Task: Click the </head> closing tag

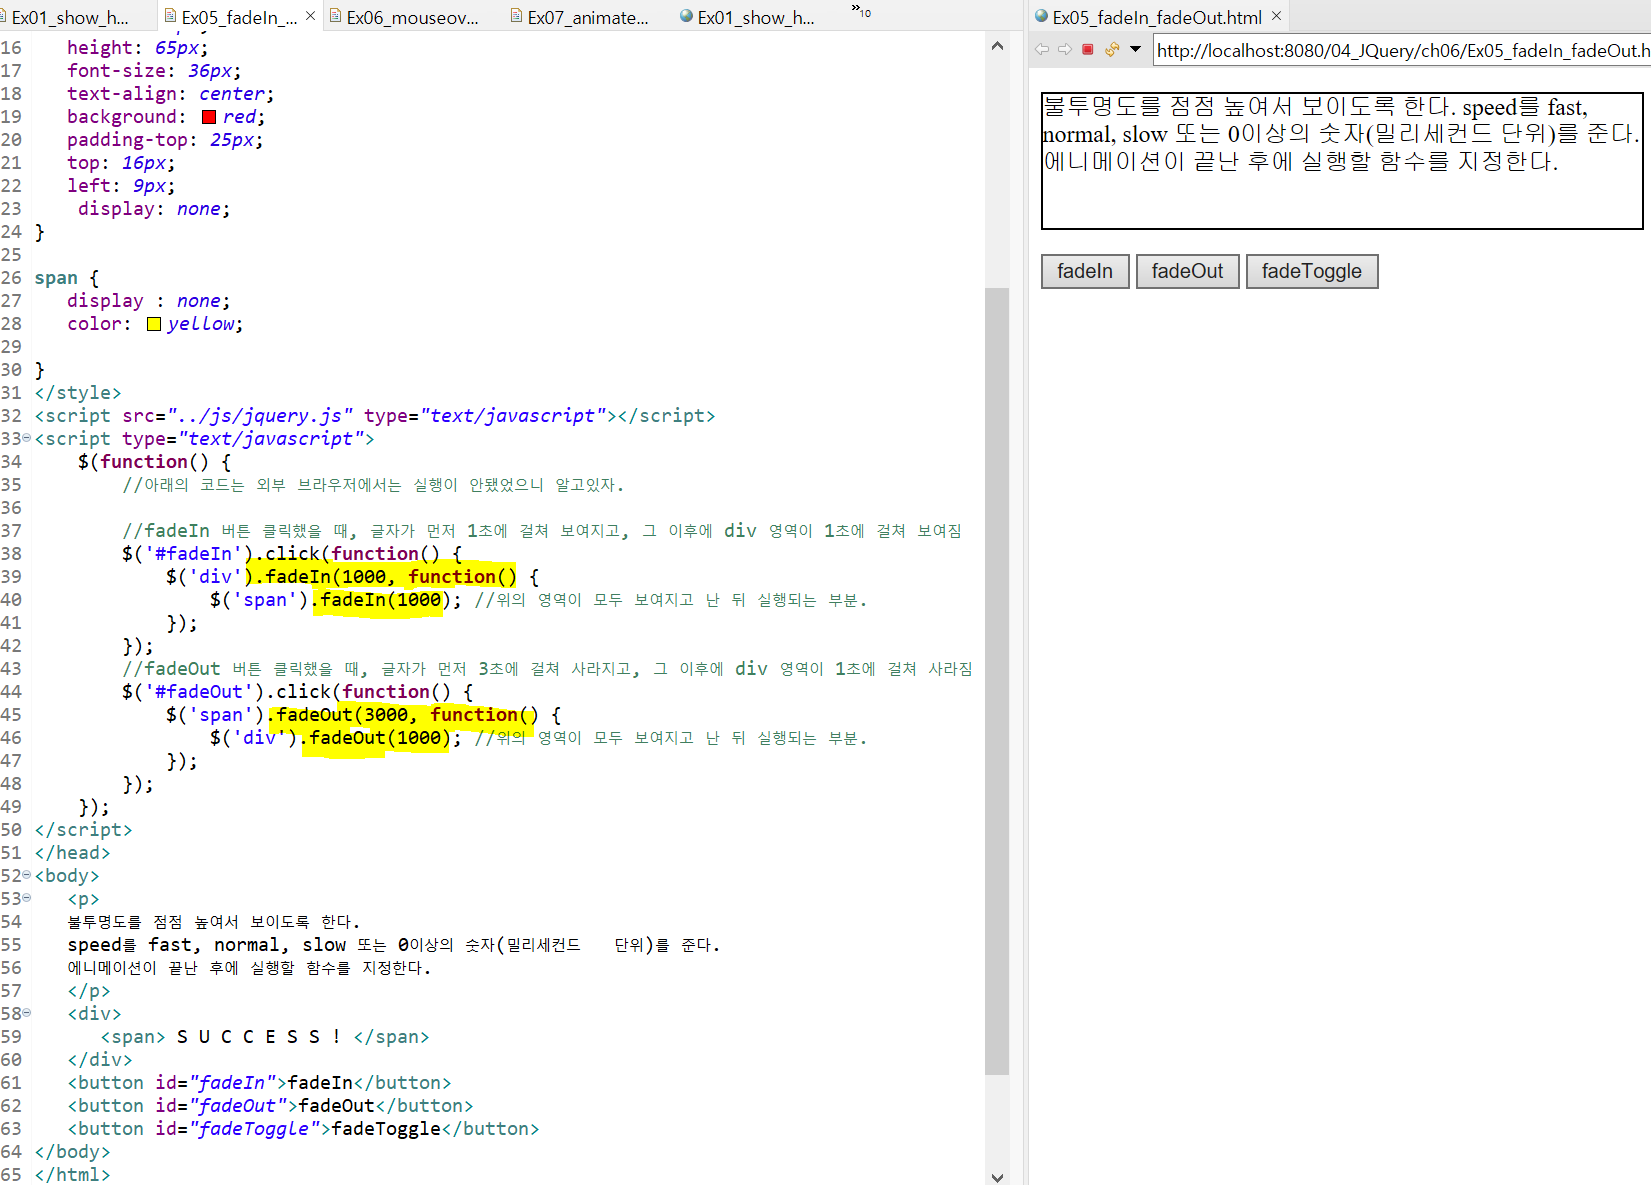Action: point(73,853)
